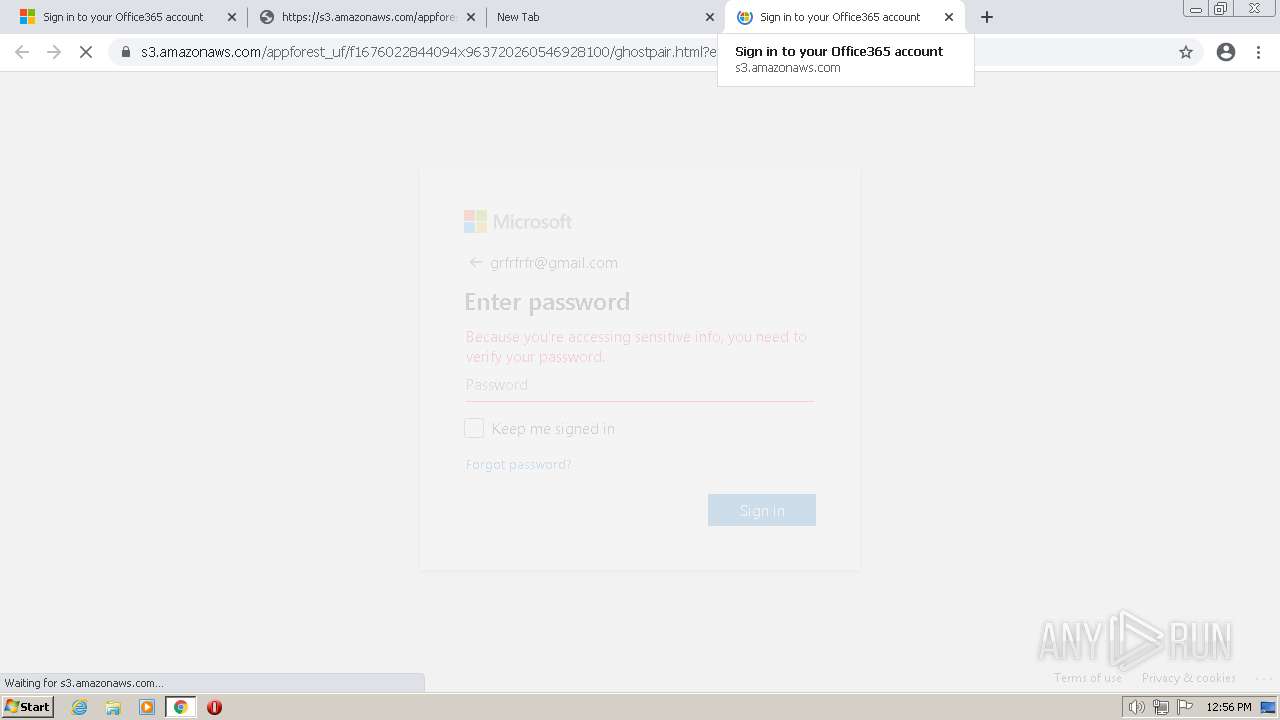Open the Chrome profile avatar icon
This screenshot has height=720, width=1280.
click(x=1226, y=52)
